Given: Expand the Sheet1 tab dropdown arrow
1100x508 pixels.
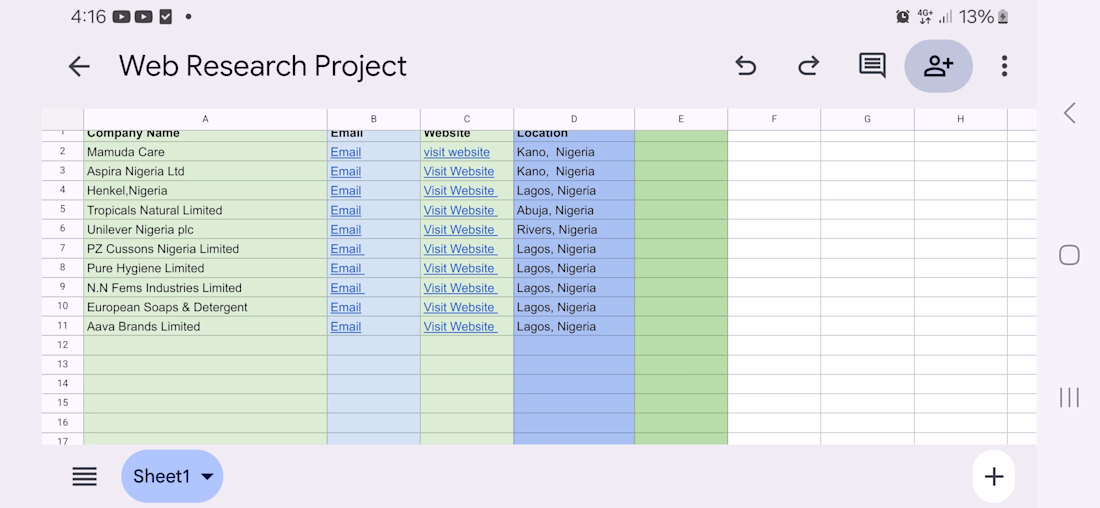Looking at the screenshot, I should coord(207,477).
